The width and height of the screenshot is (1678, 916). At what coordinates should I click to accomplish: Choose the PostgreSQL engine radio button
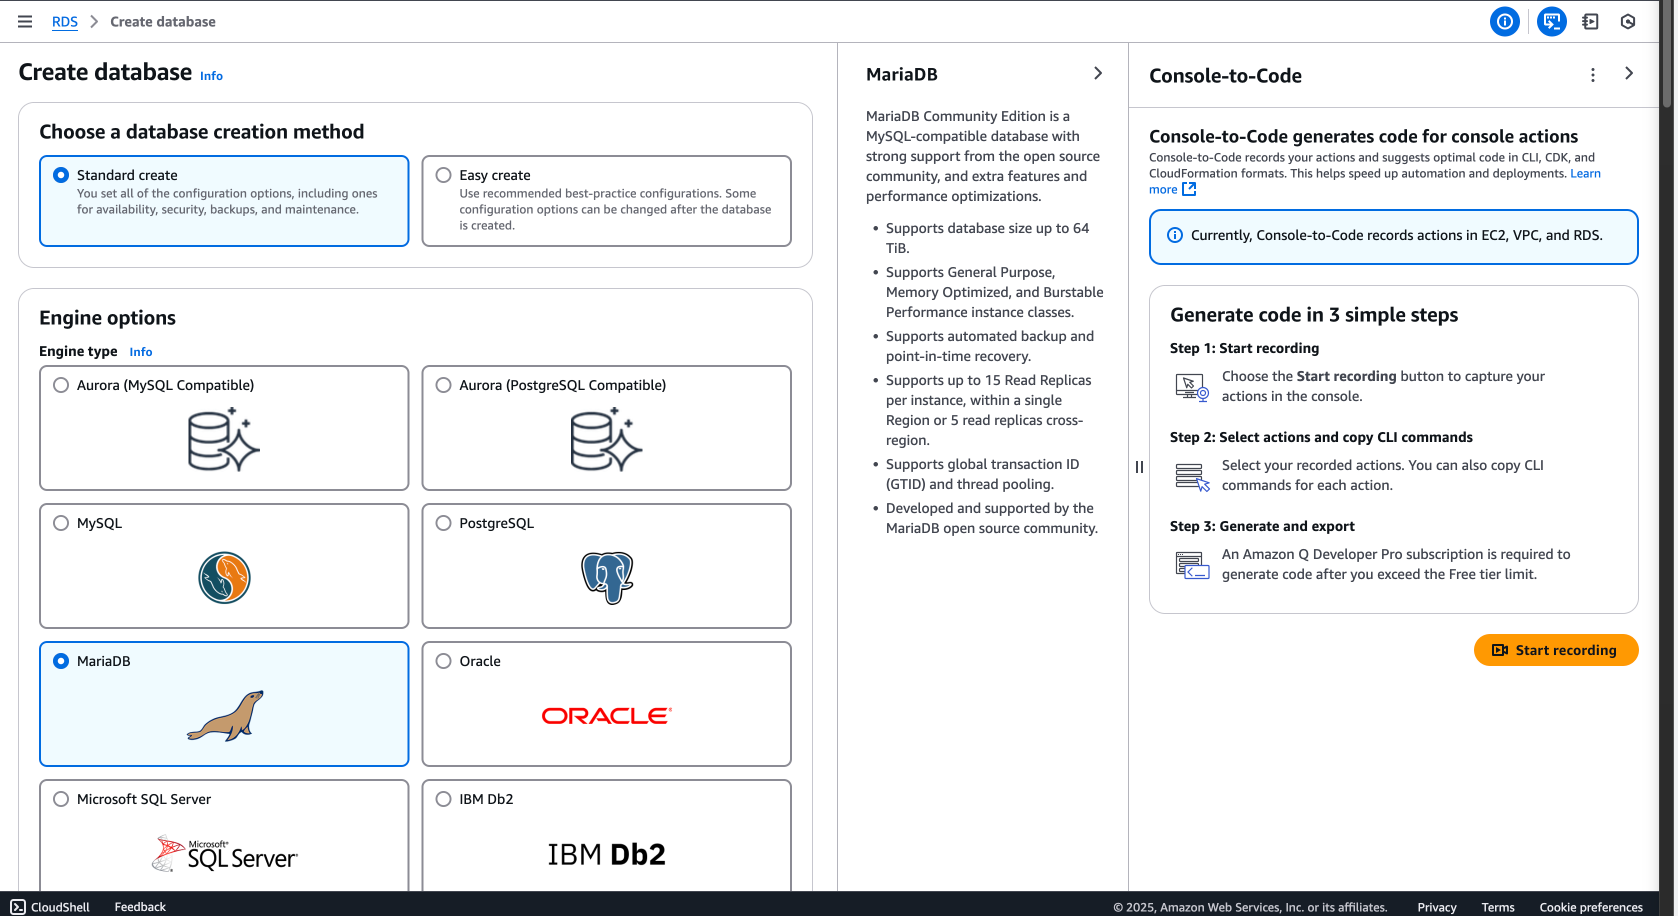444,523
